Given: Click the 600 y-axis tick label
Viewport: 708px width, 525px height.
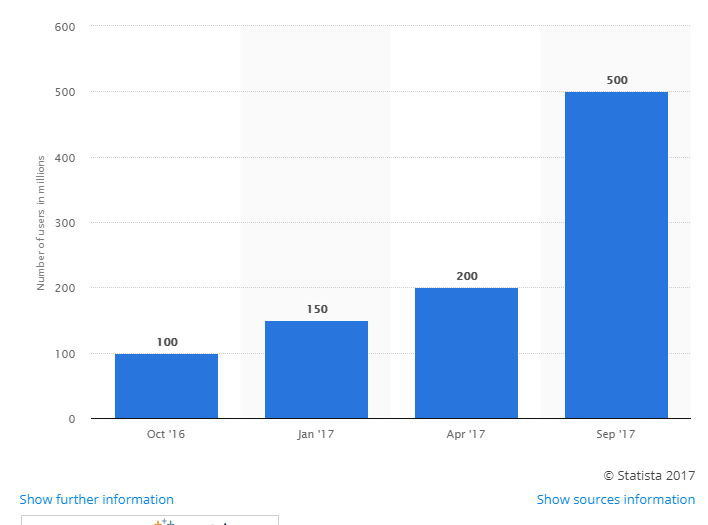Looking at the screenshot, I should (x=65, y=27).
